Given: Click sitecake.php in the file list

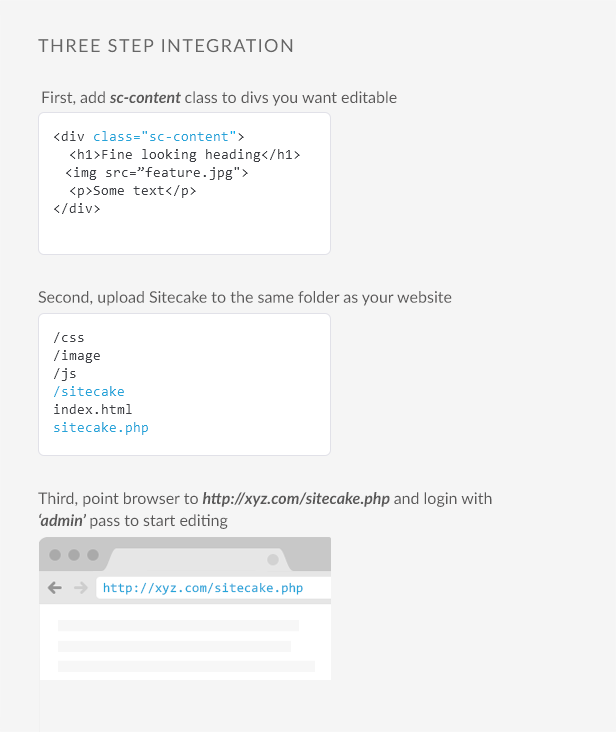Looking at the screenshot, I should (x=101, y=428).
